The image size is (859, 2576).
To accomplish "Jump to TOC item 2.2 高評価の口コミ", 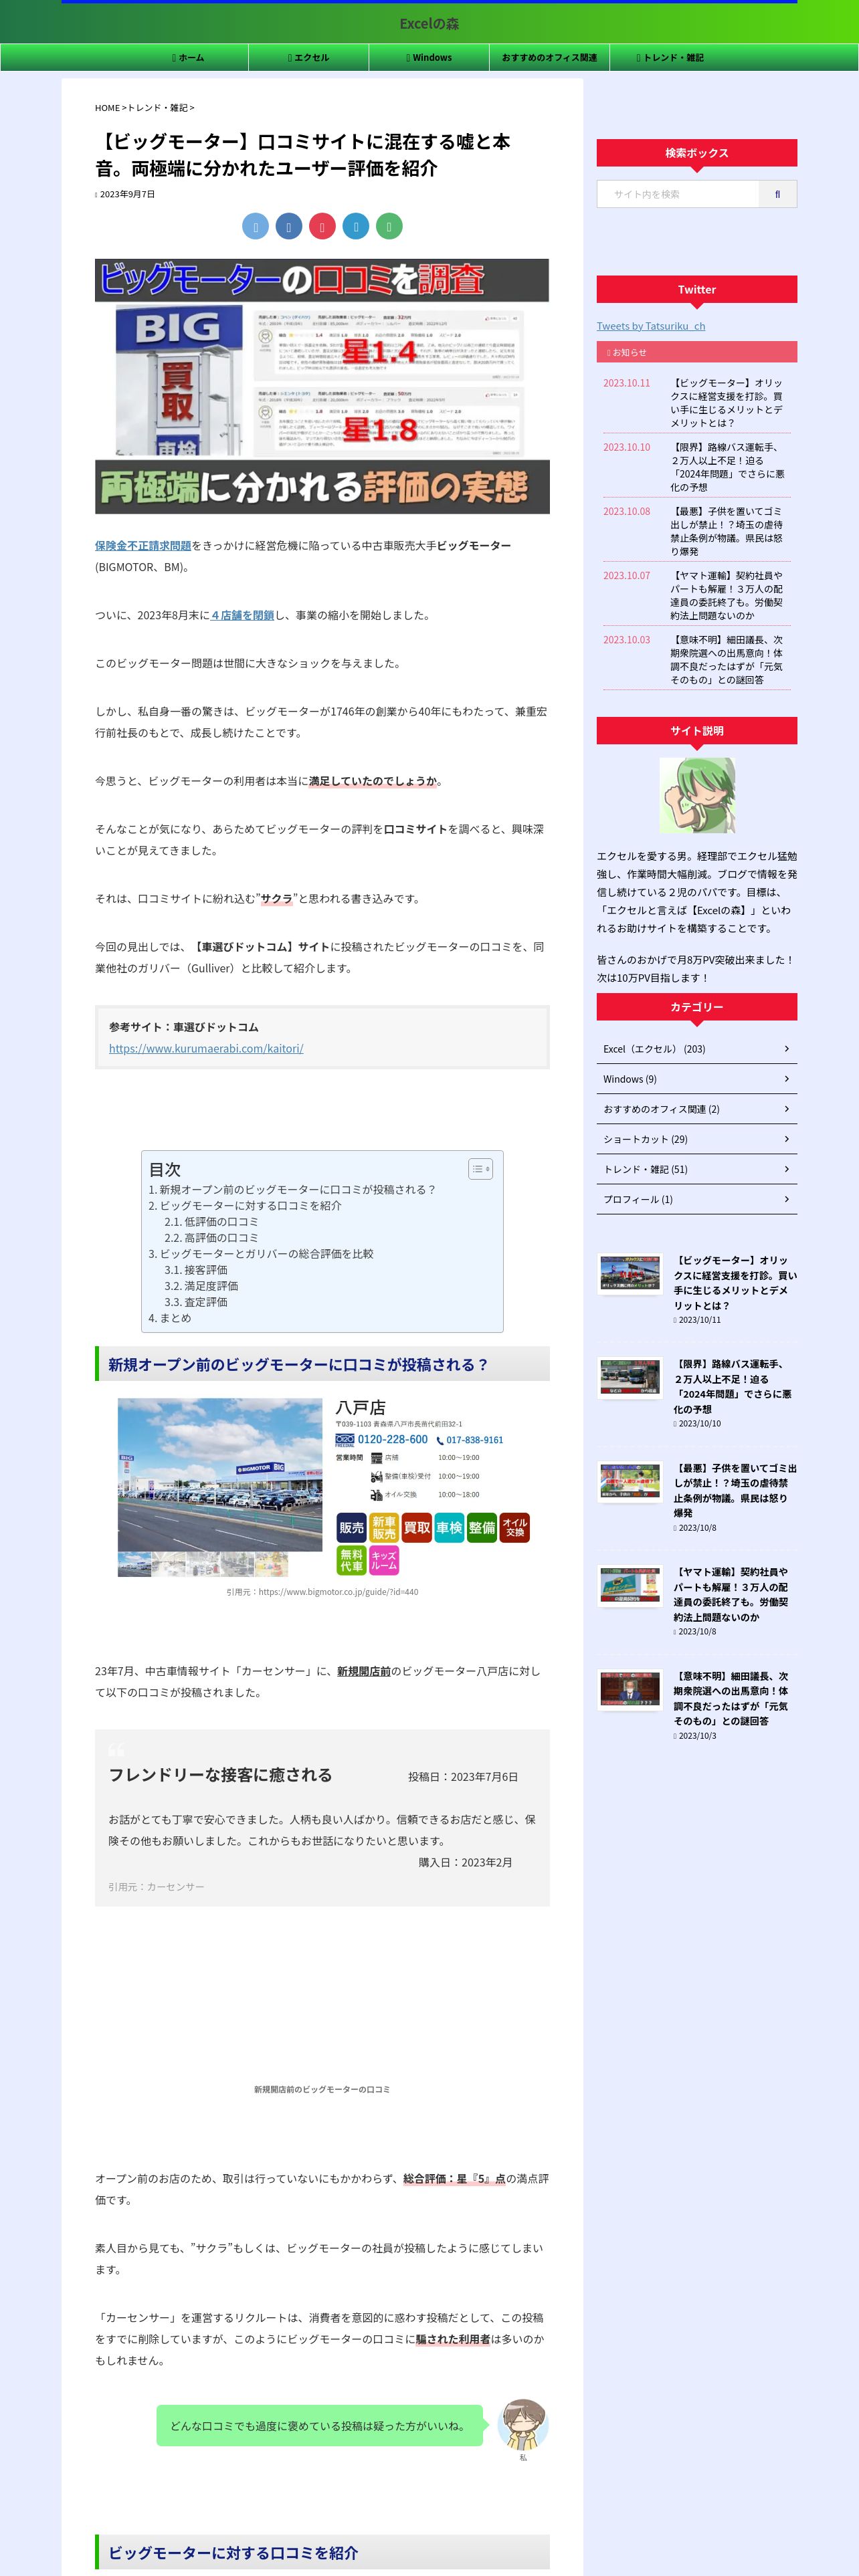I will pyautogui.click(x=211, y=1238).
